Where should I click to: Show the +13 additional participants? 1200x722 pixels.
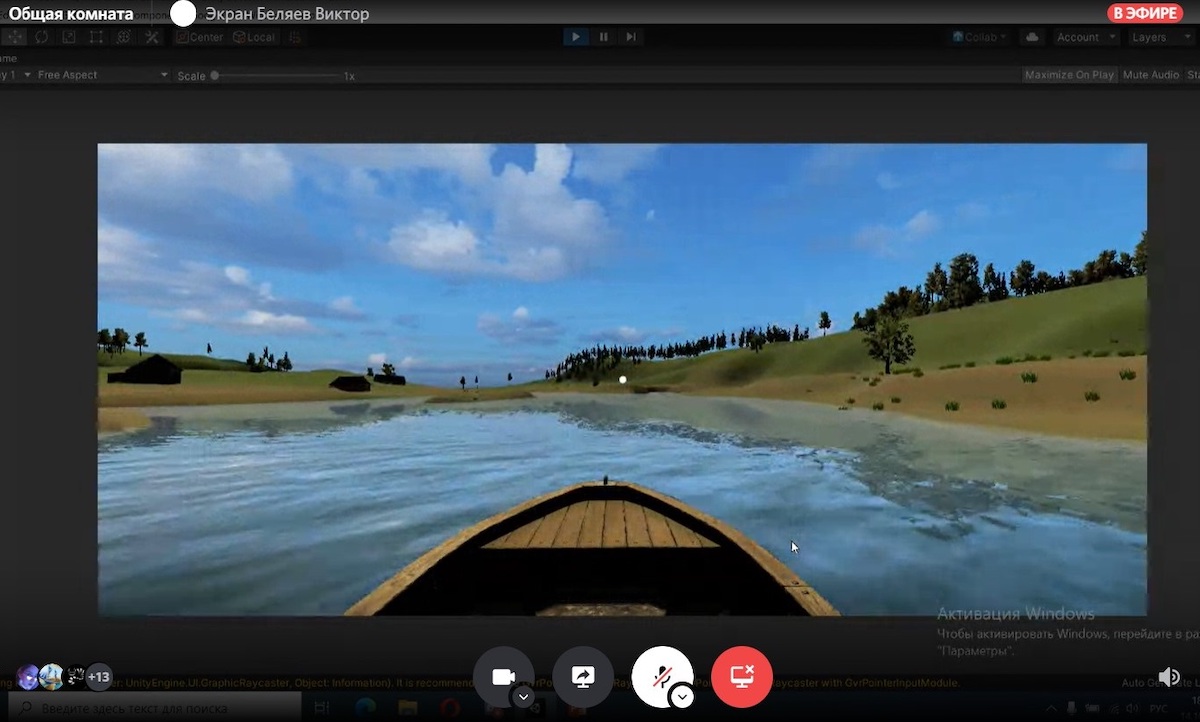[99, 677]
